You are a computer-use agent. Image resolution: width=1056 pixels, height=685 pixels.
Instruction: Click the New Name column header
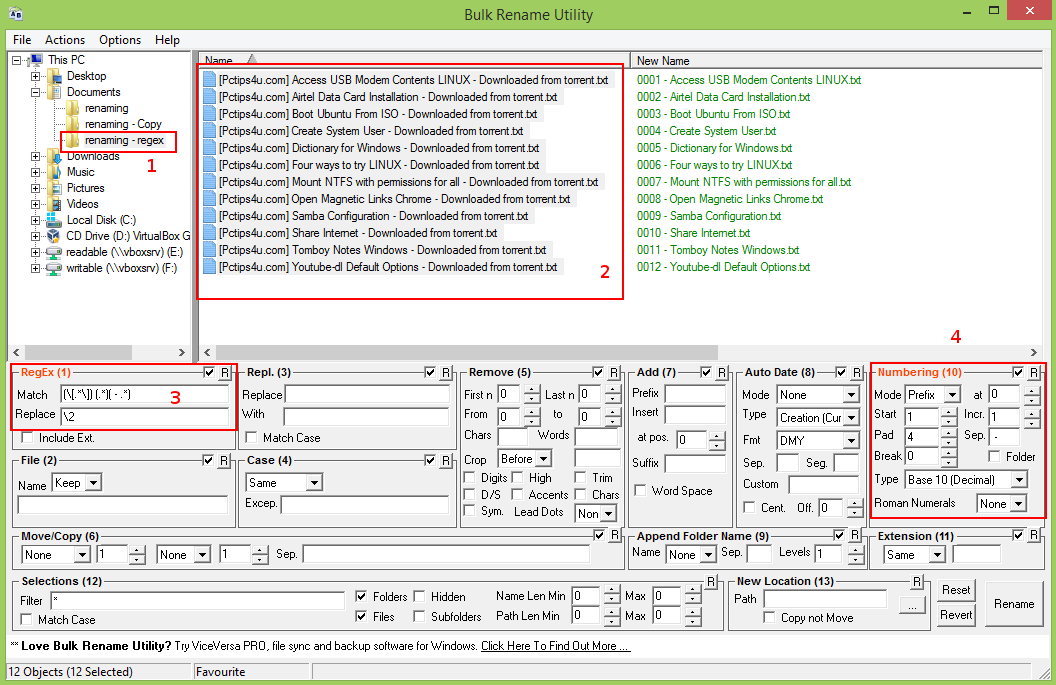836,60
